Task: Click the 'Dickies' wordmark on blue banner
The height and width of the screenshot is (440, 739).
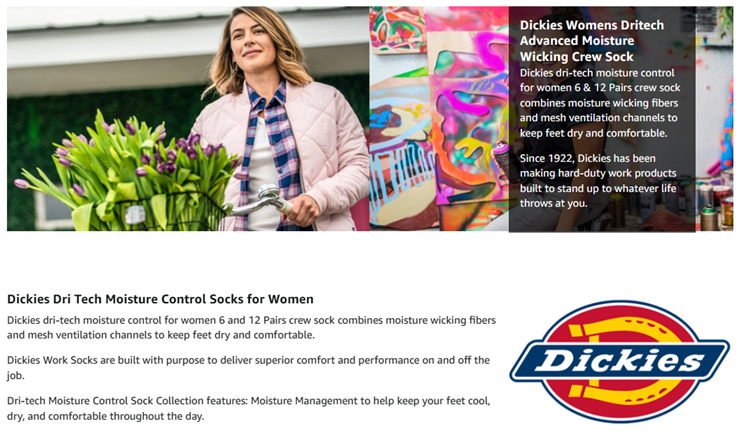Action: point(619,361)
